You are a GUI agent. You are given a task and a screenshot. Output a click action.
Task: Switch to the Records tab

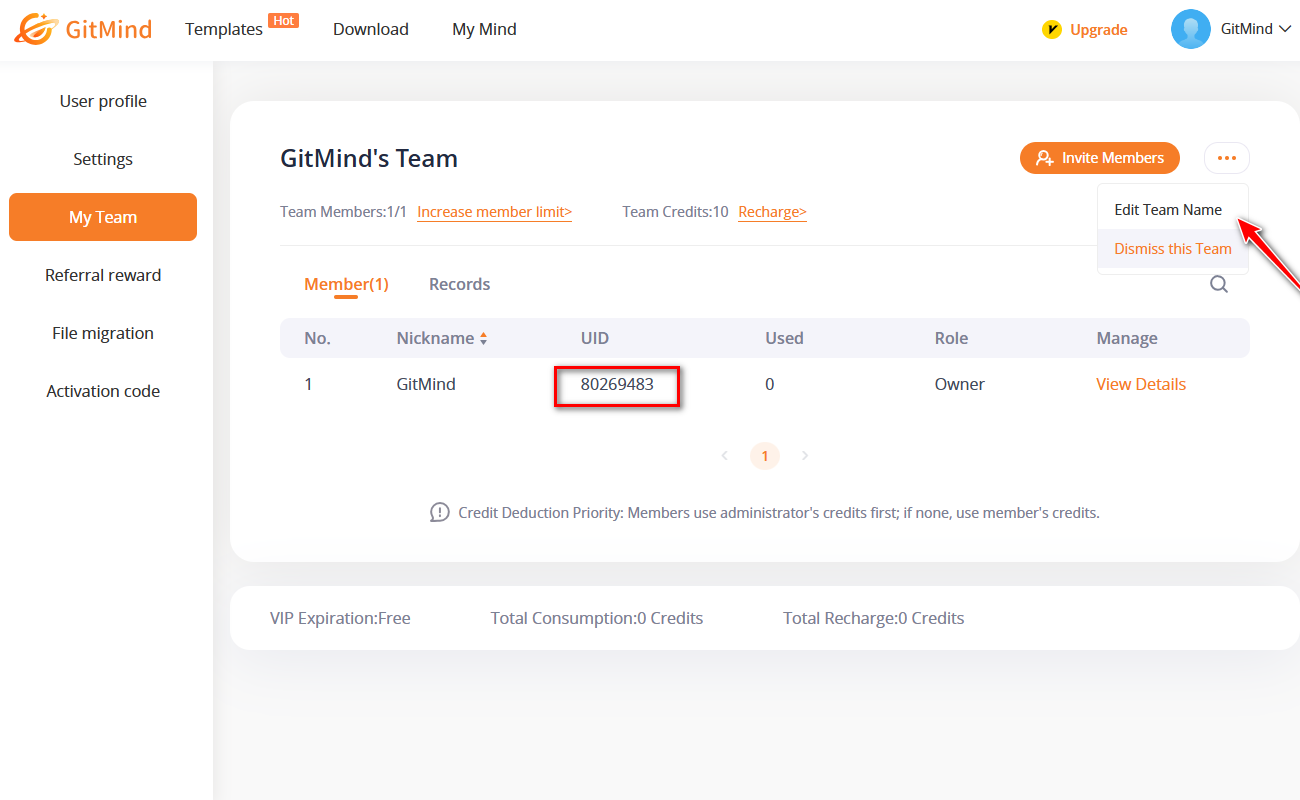click(459, 284)
